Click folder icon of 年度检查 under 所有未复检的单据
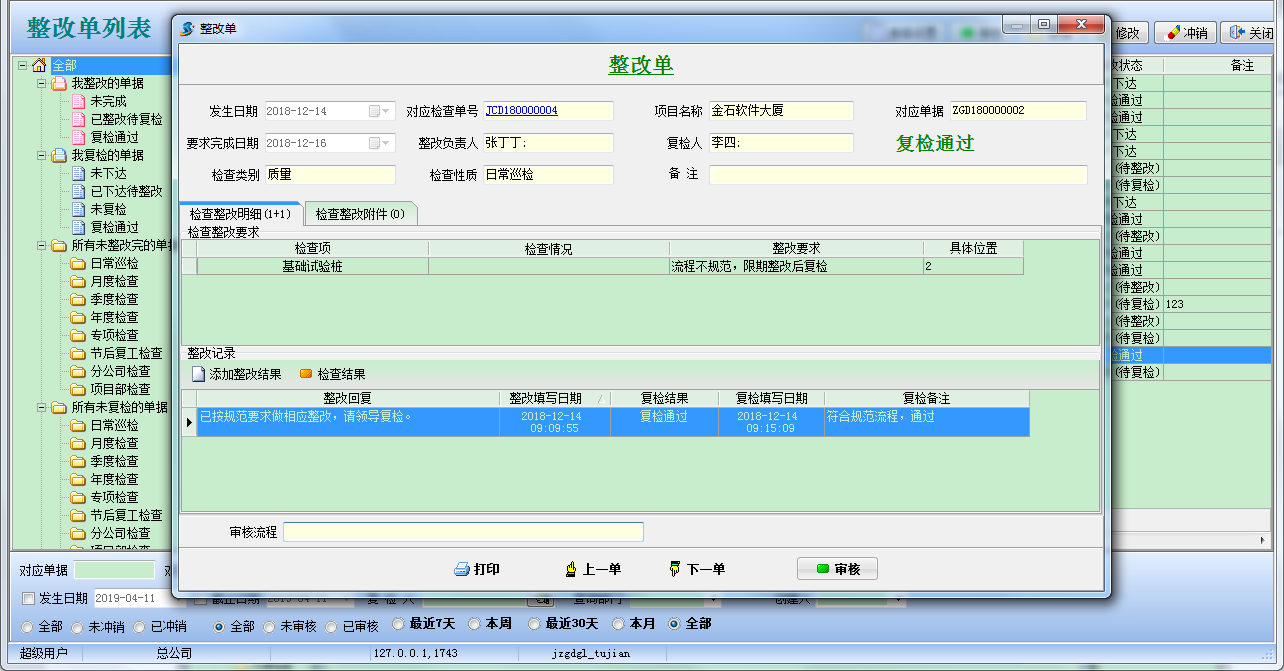 pos(78,479)
